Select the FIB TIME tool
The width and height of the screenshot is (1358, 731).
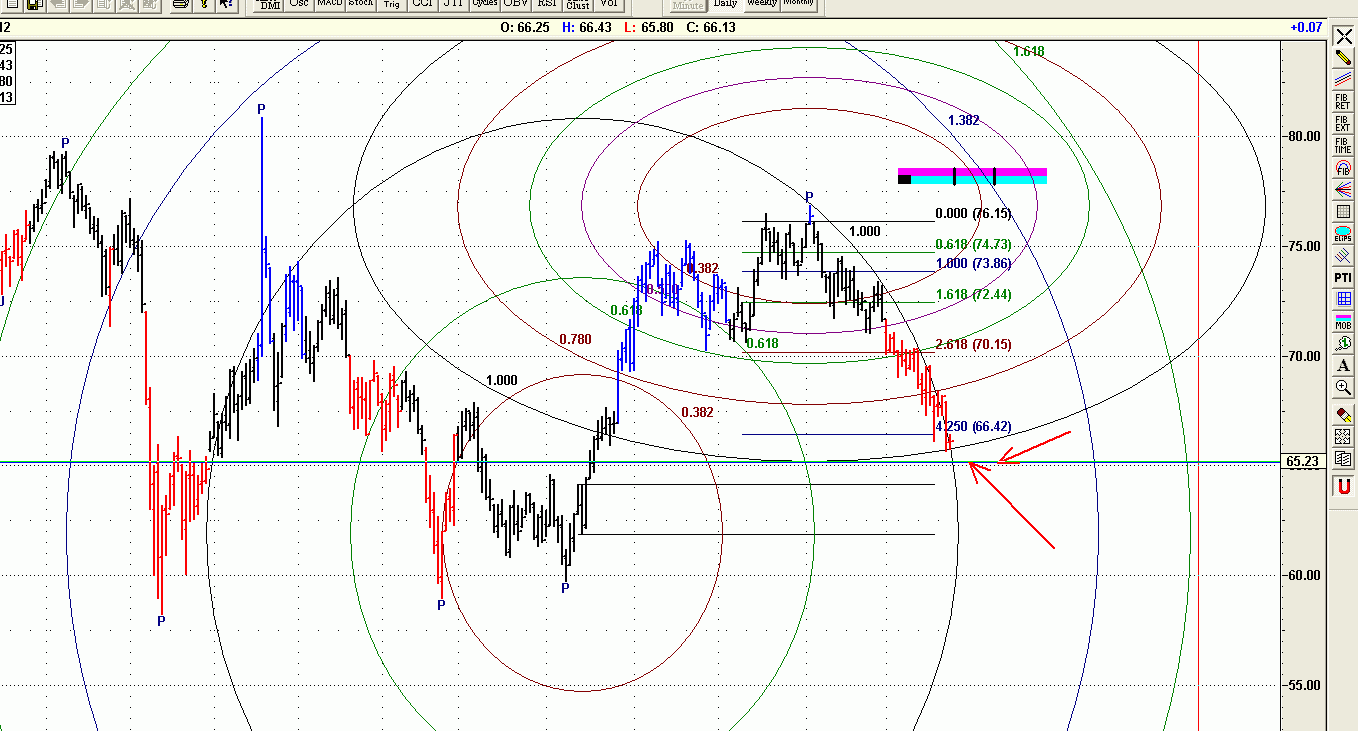(x=1342, y=145)
